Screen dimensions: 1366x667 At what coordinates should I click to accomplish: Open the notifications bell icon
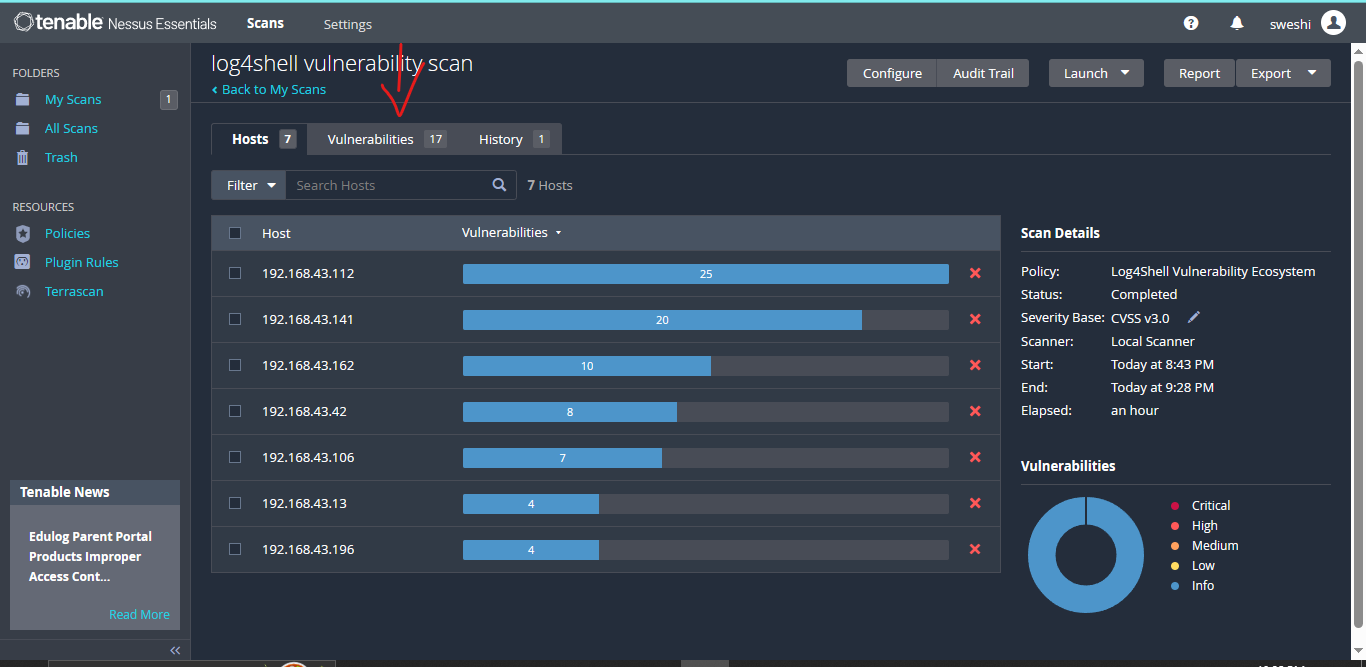coord(1237,23)
